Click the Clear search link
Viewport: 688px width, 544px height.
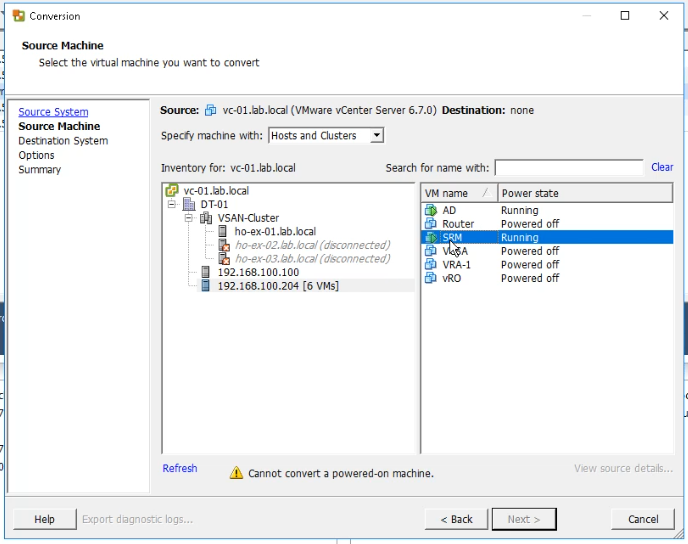click(x=662, y=167)
